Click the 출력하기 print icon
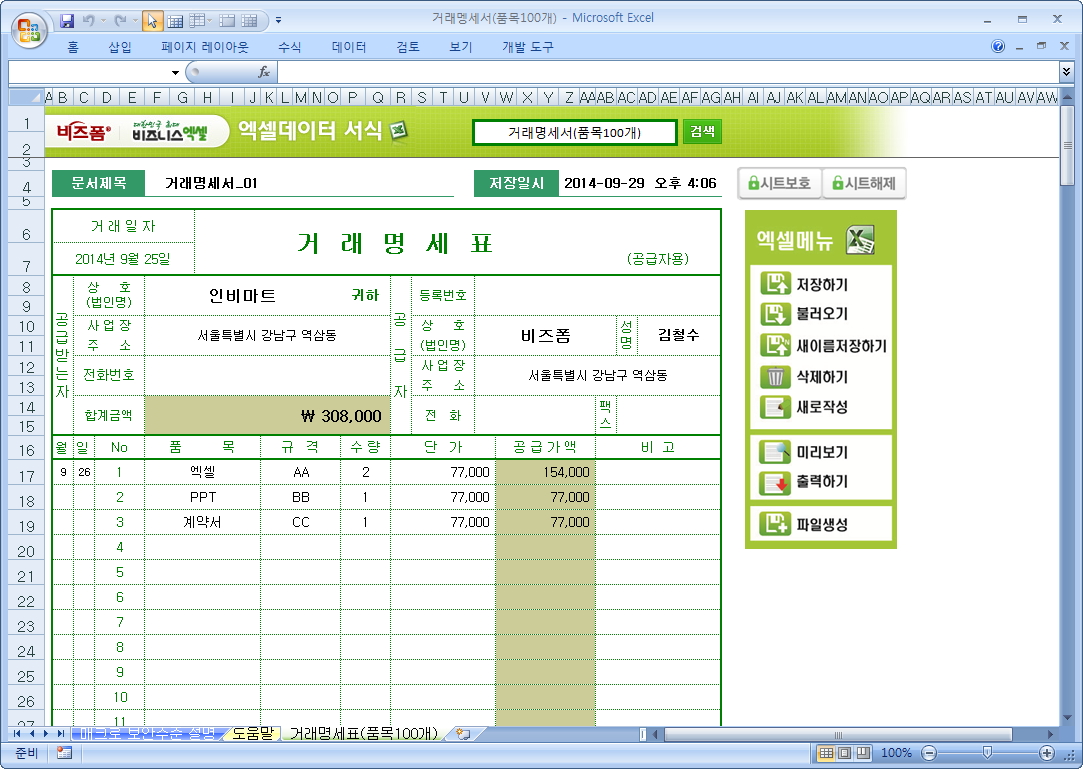 pos(775,482)
